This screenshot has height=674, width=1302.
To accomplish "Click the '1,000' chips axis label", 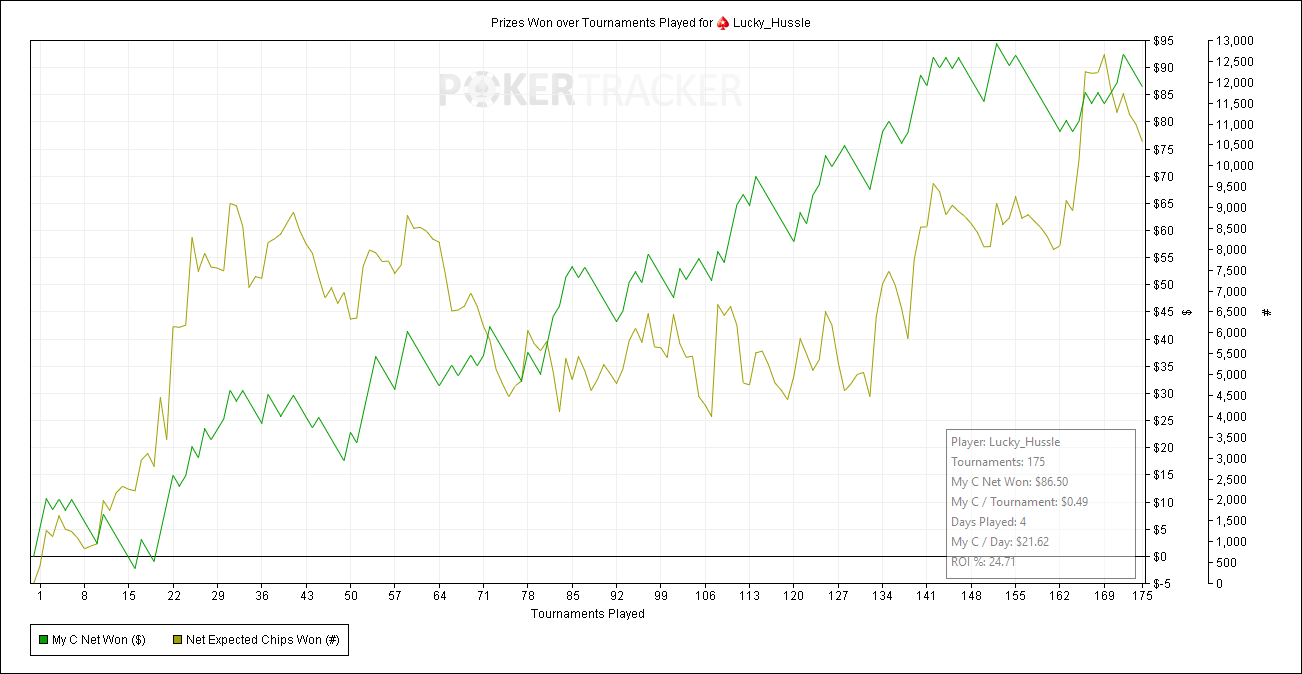I will 1232,542.
